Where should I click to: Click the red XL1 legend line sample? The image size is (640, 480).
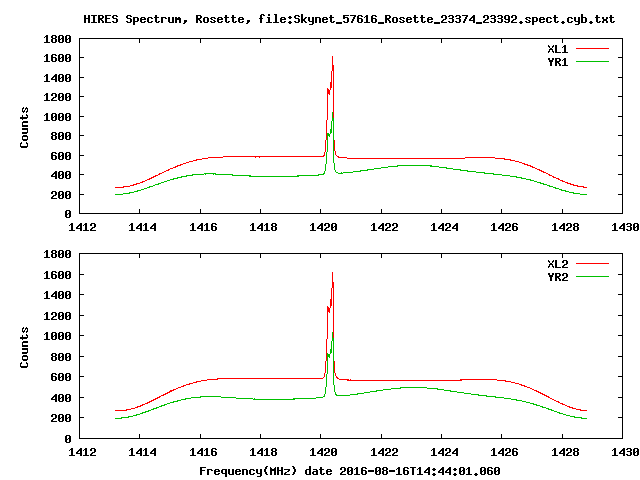pos(592,49)
